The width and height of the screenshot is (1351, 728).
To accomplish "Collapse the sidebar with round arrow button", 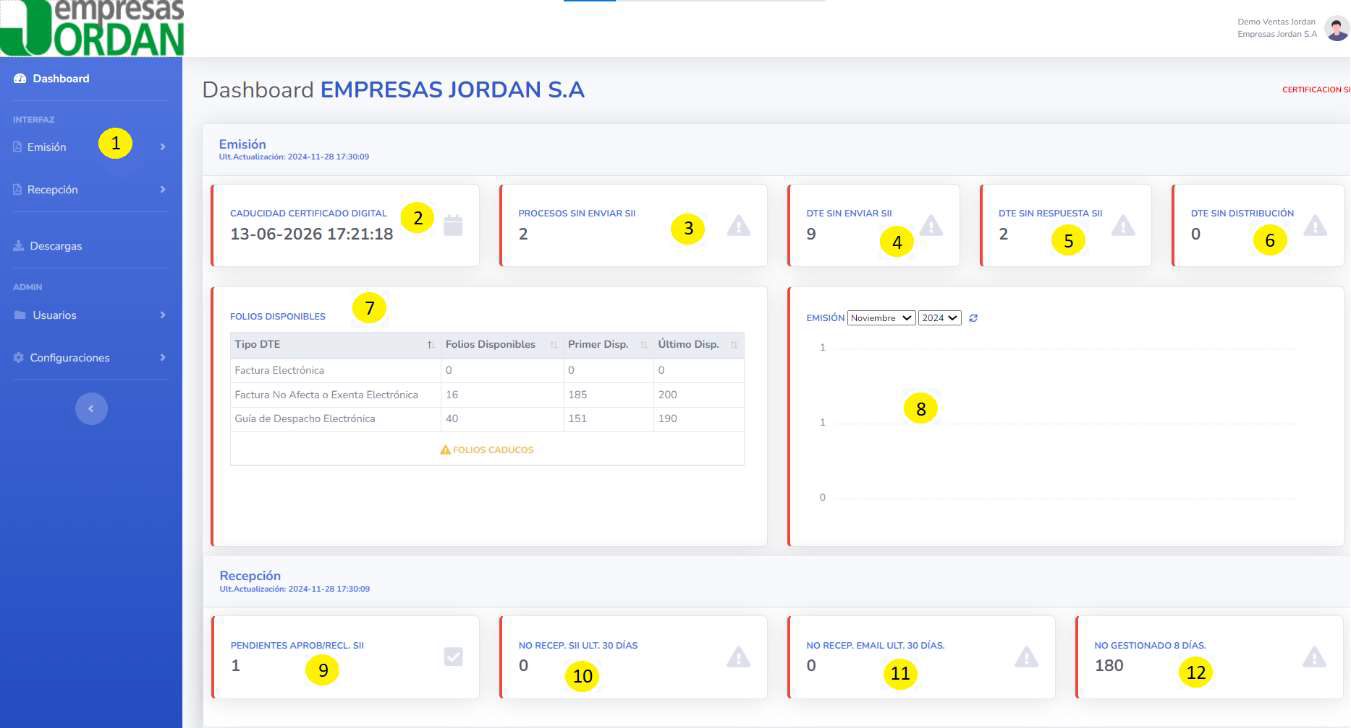I will click(91, 408).
